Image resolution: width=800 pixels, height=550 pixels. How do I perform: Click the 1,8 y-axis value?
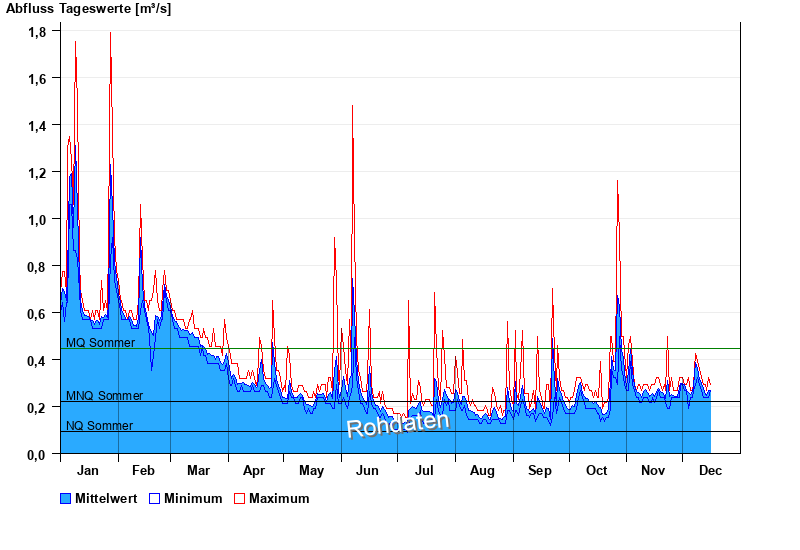(x=36, y=32)
